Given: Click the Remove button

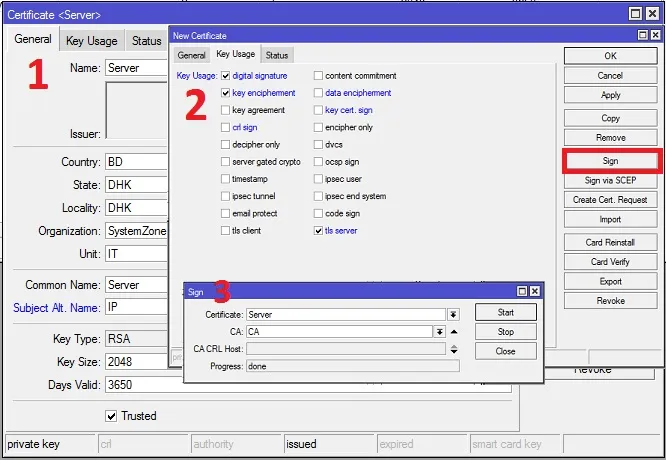Looking at the screenshot, I should click(x=610, y=138).
